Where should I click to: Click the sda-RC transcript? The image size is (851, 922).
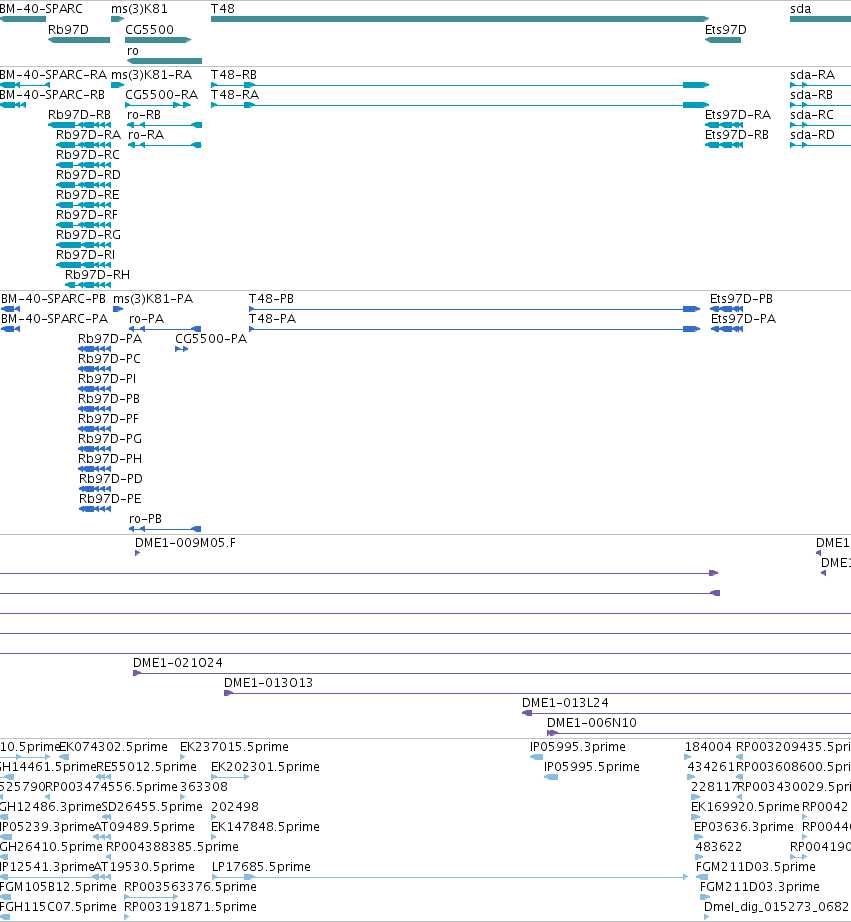812,115
